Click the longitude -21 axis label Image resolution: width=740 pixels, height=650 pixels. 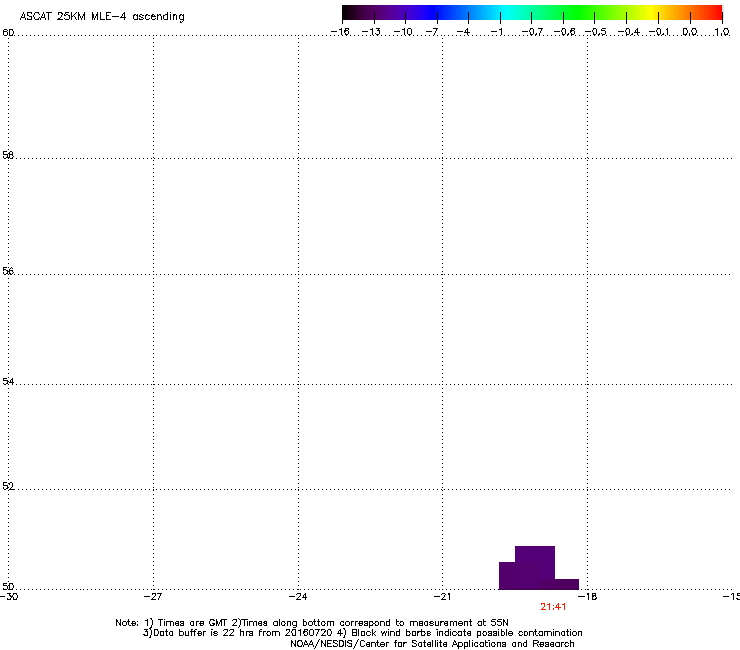[442, 597]
